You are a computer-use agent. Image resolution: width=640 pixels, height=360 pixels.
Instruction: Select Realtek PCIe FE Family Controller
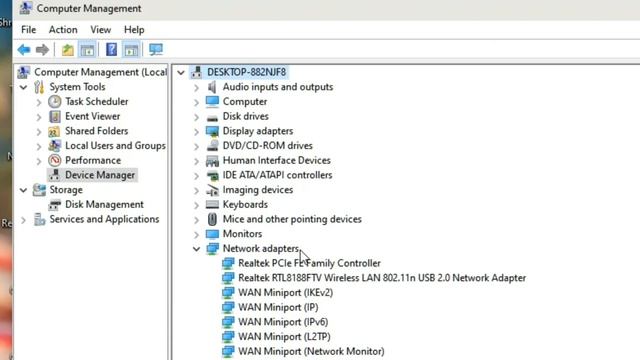[309, 263]
